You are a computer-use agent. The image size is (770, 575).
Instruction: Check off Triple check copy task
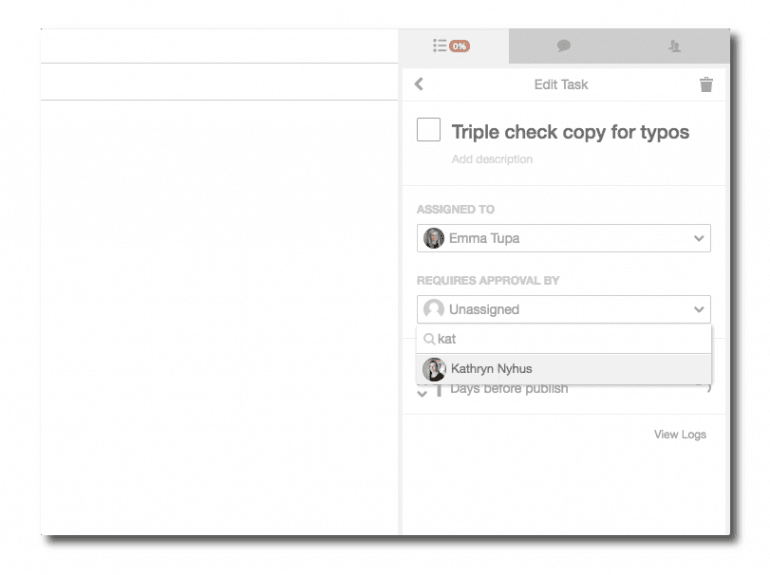(x=428, y=130)
